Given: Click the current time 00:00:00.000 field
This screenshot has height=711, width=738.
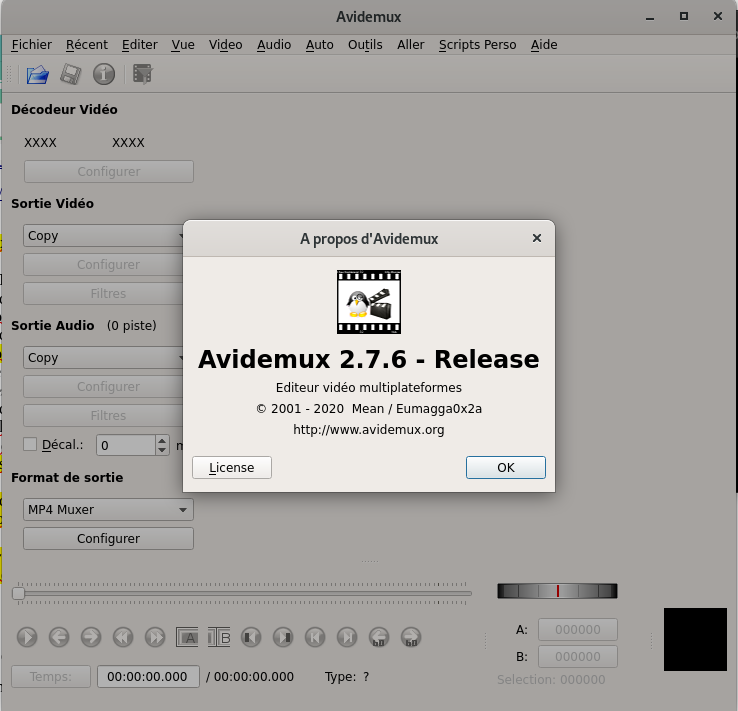Looking at the screenshot, I should click(x=148, y=677).
